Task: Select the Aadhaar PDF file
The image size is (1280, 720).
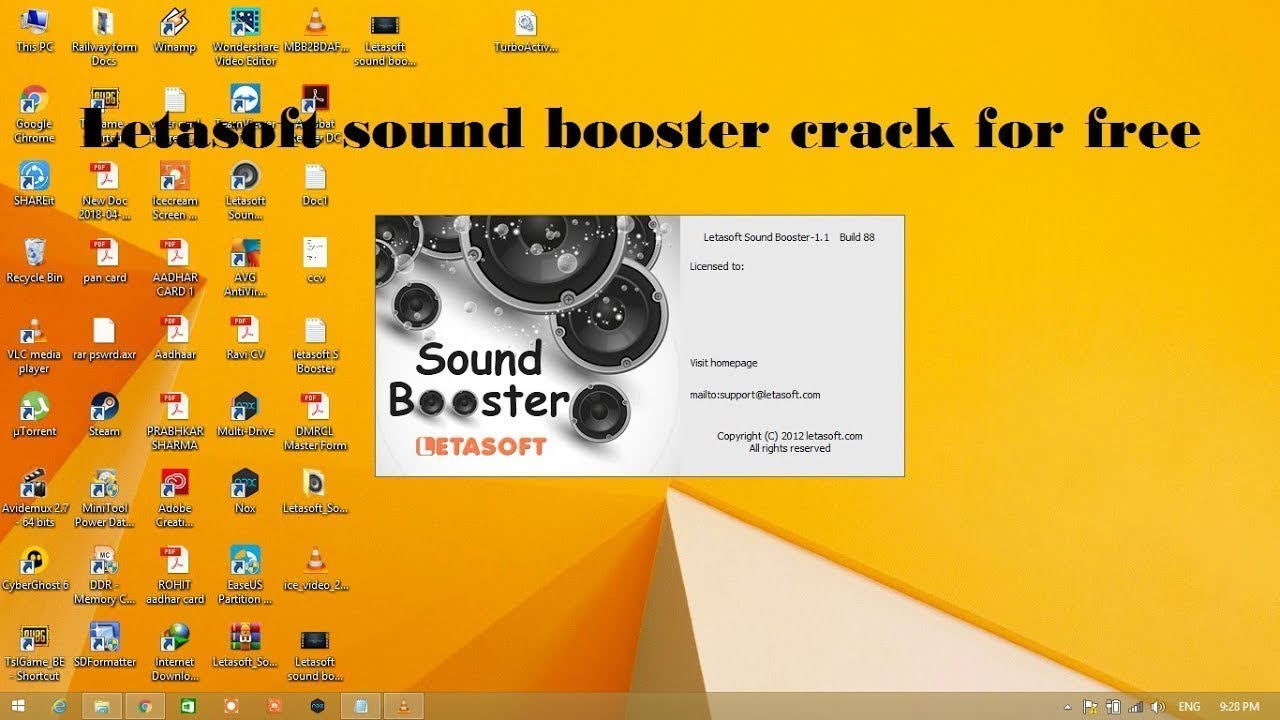Action: 175,338
